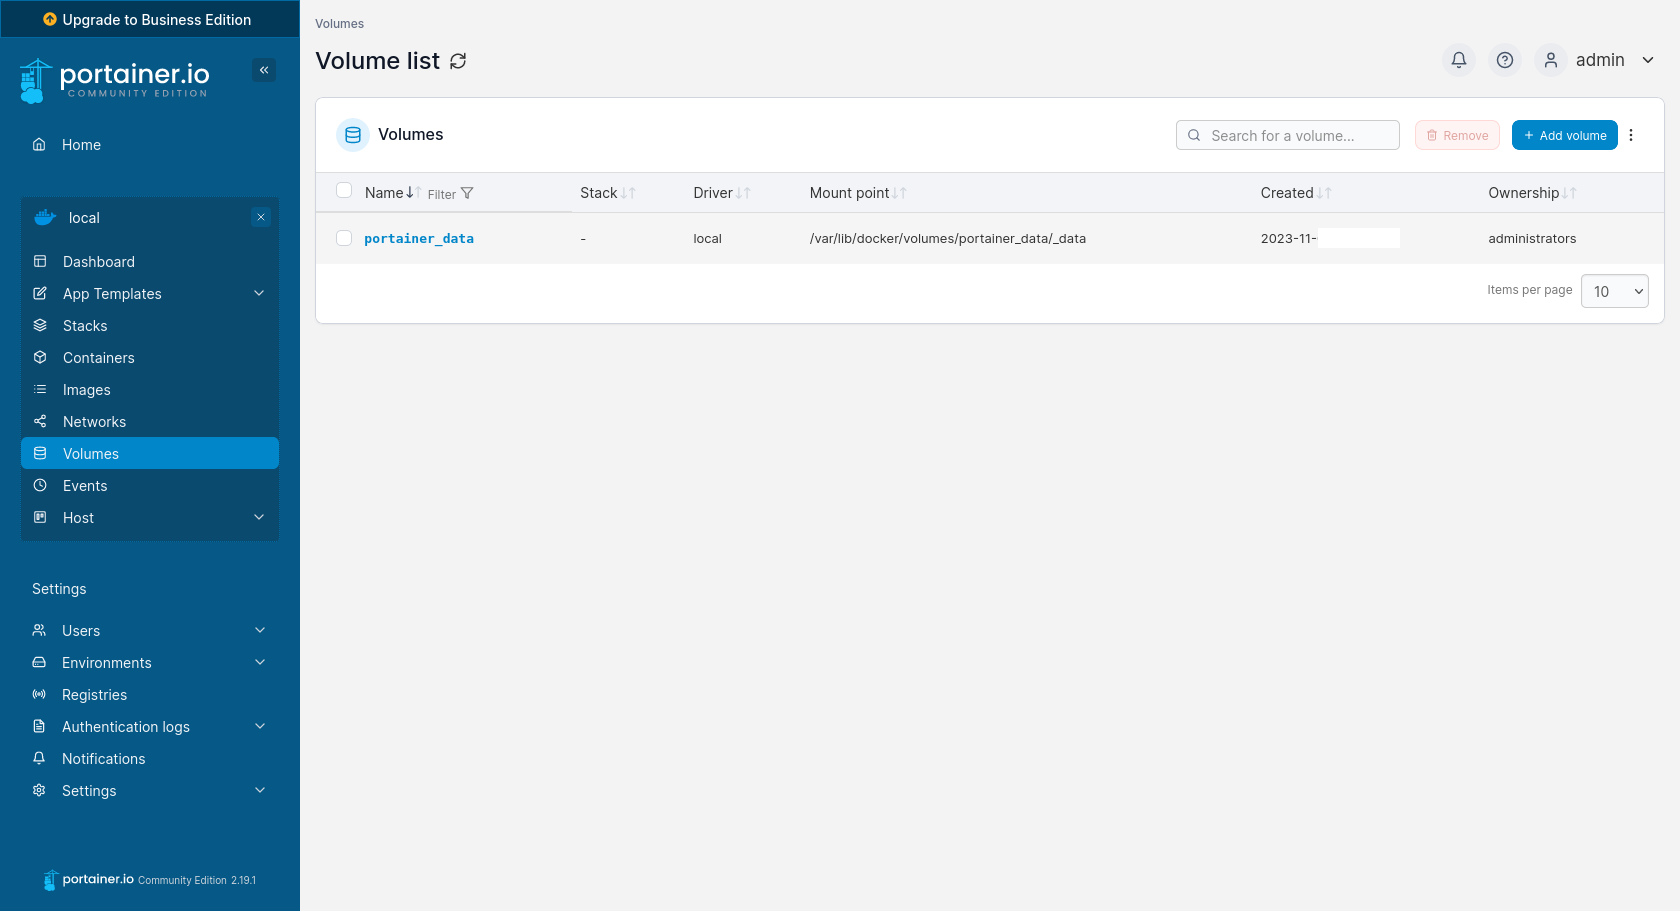Open the admin user dropdown menu
Image resolution: width=1680 pixels, height=911 pixels.
point(1600,60)
